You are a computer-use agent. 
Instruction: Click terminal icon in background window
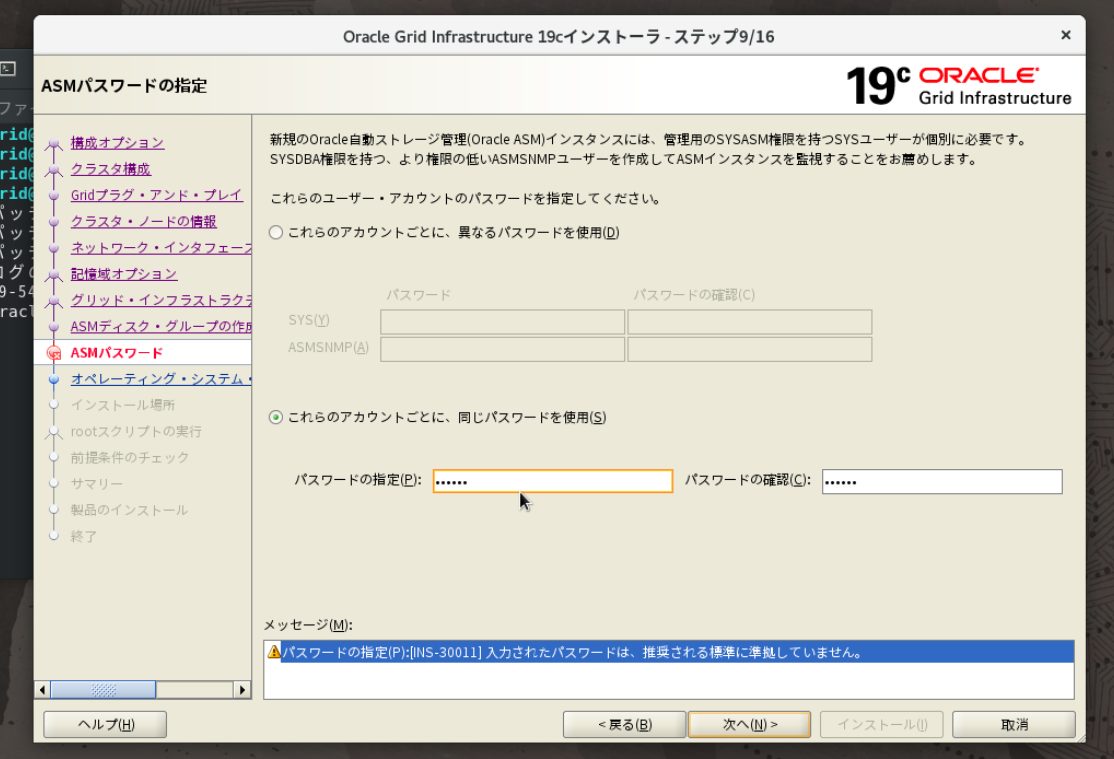click(8, 68)
